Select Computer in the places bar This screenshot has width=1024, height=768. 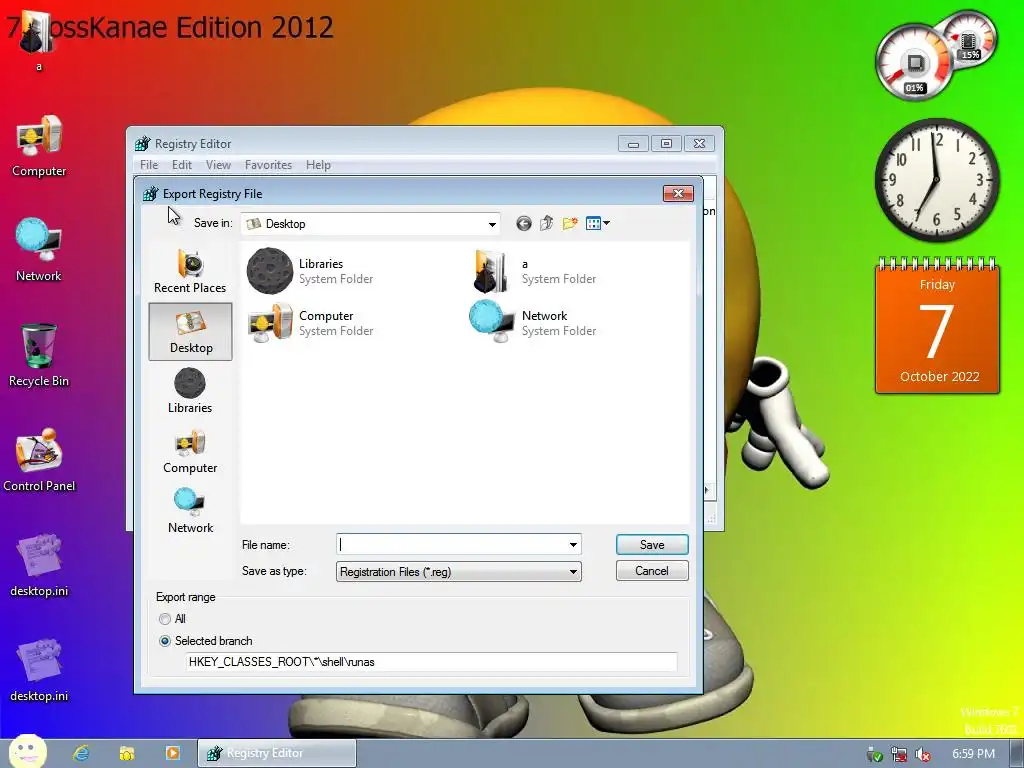pos(190,451)
